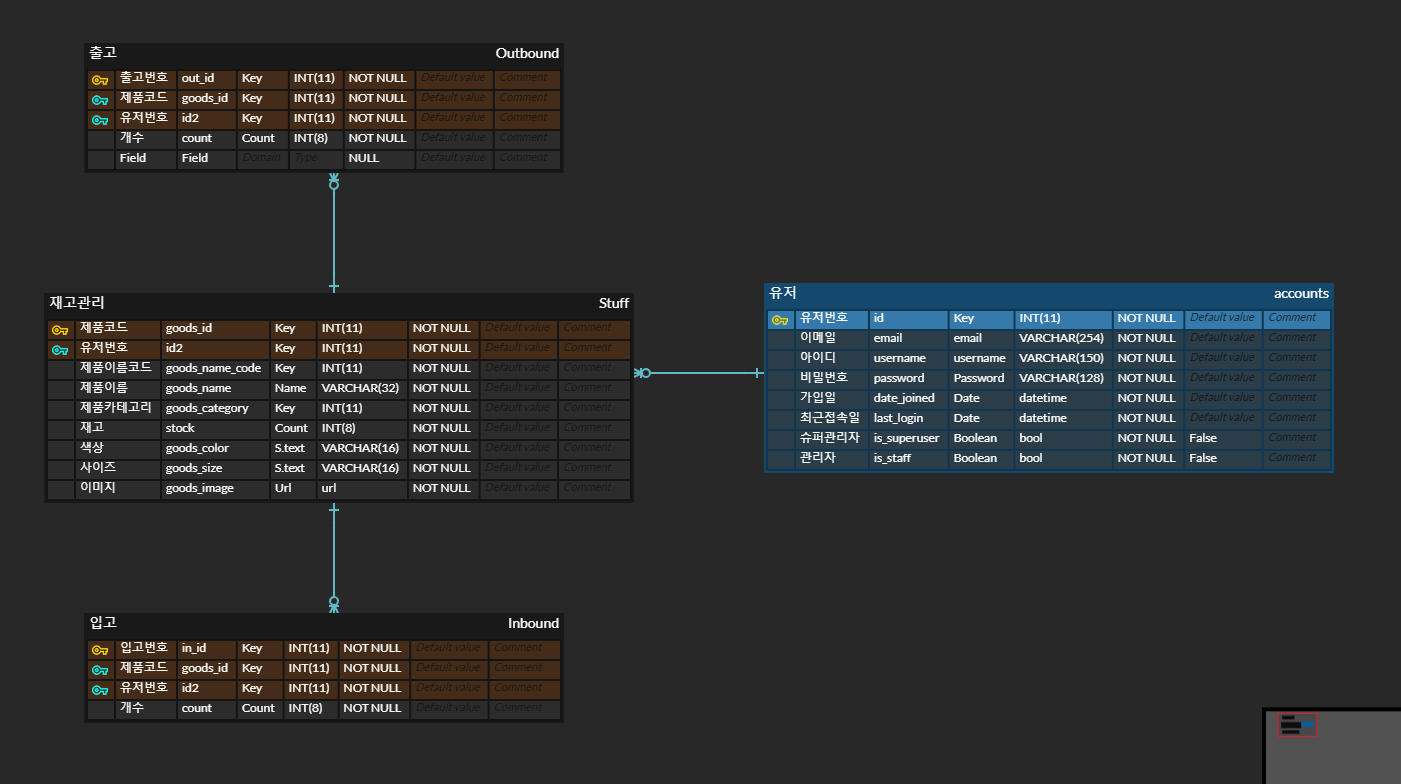Viewport: 1401px width, 784px height.
Task: Click the is_staff field cell
Action: point(908,458)
